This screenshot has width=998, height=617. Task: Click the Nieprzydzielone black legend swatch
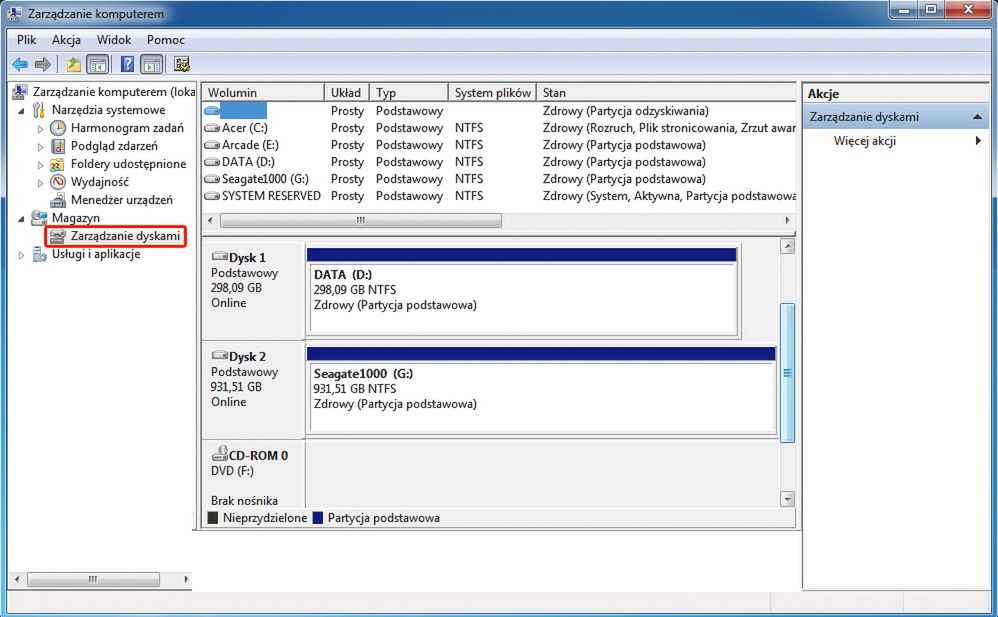[213, 518]
